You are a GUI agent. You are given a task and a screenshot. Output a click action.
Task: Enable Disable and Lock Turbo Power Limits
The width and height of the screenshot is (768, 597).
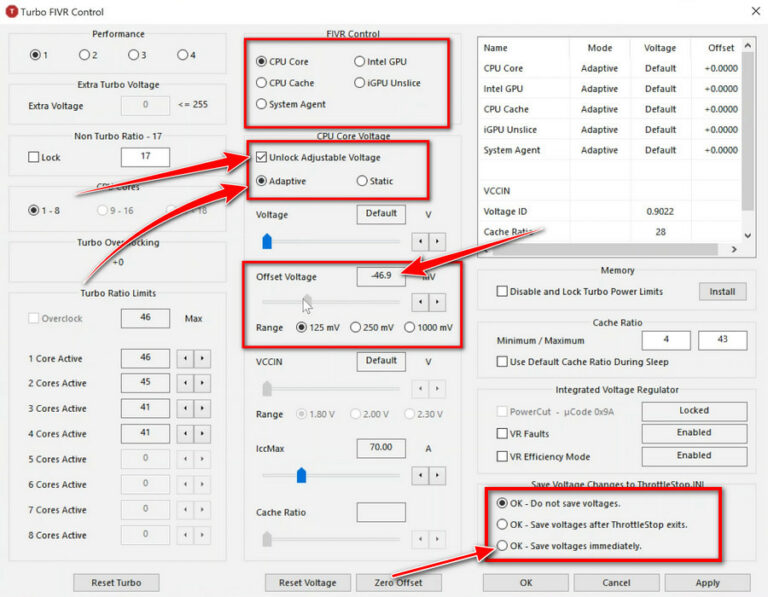502,292
